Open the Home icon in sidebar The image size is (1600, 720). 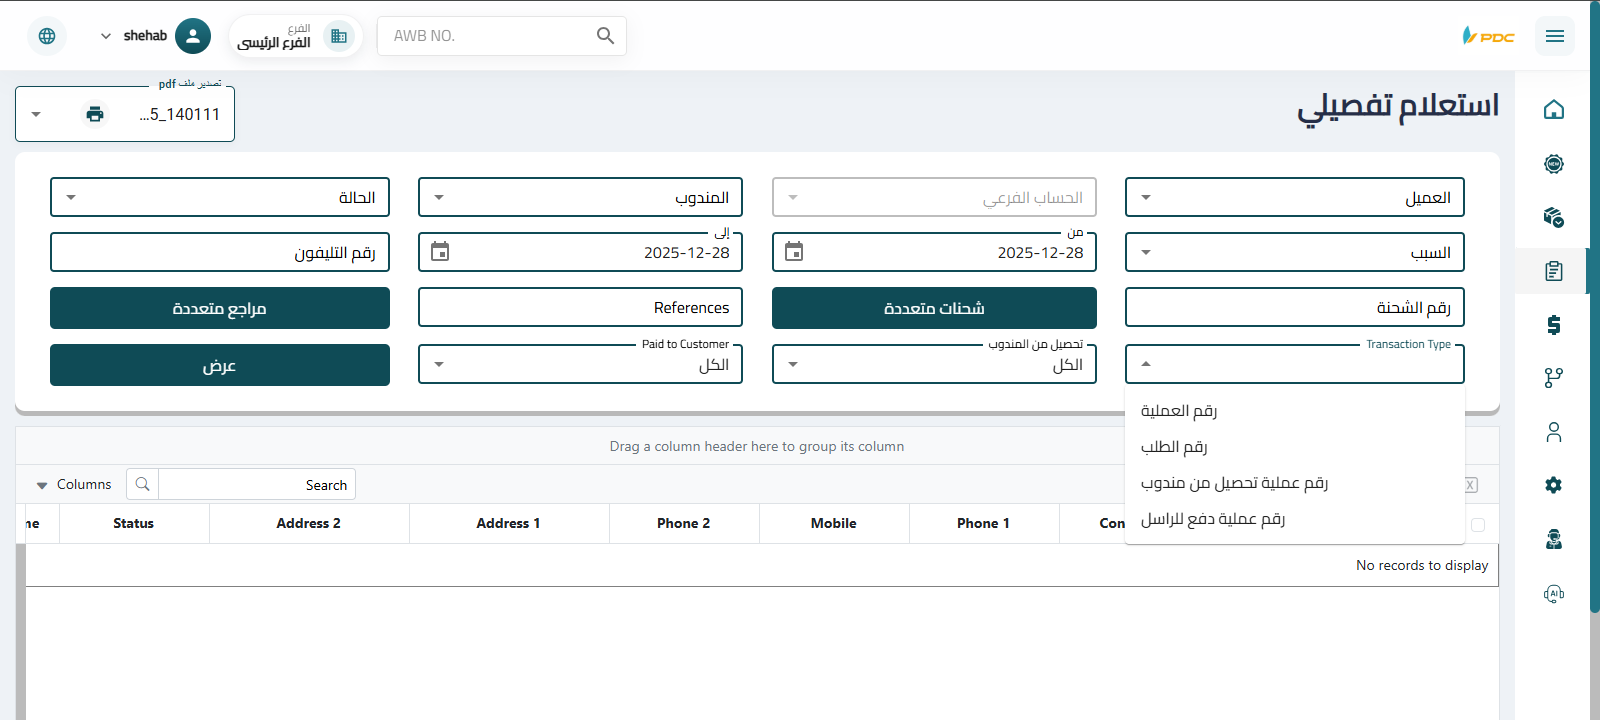coord(1553,110)
